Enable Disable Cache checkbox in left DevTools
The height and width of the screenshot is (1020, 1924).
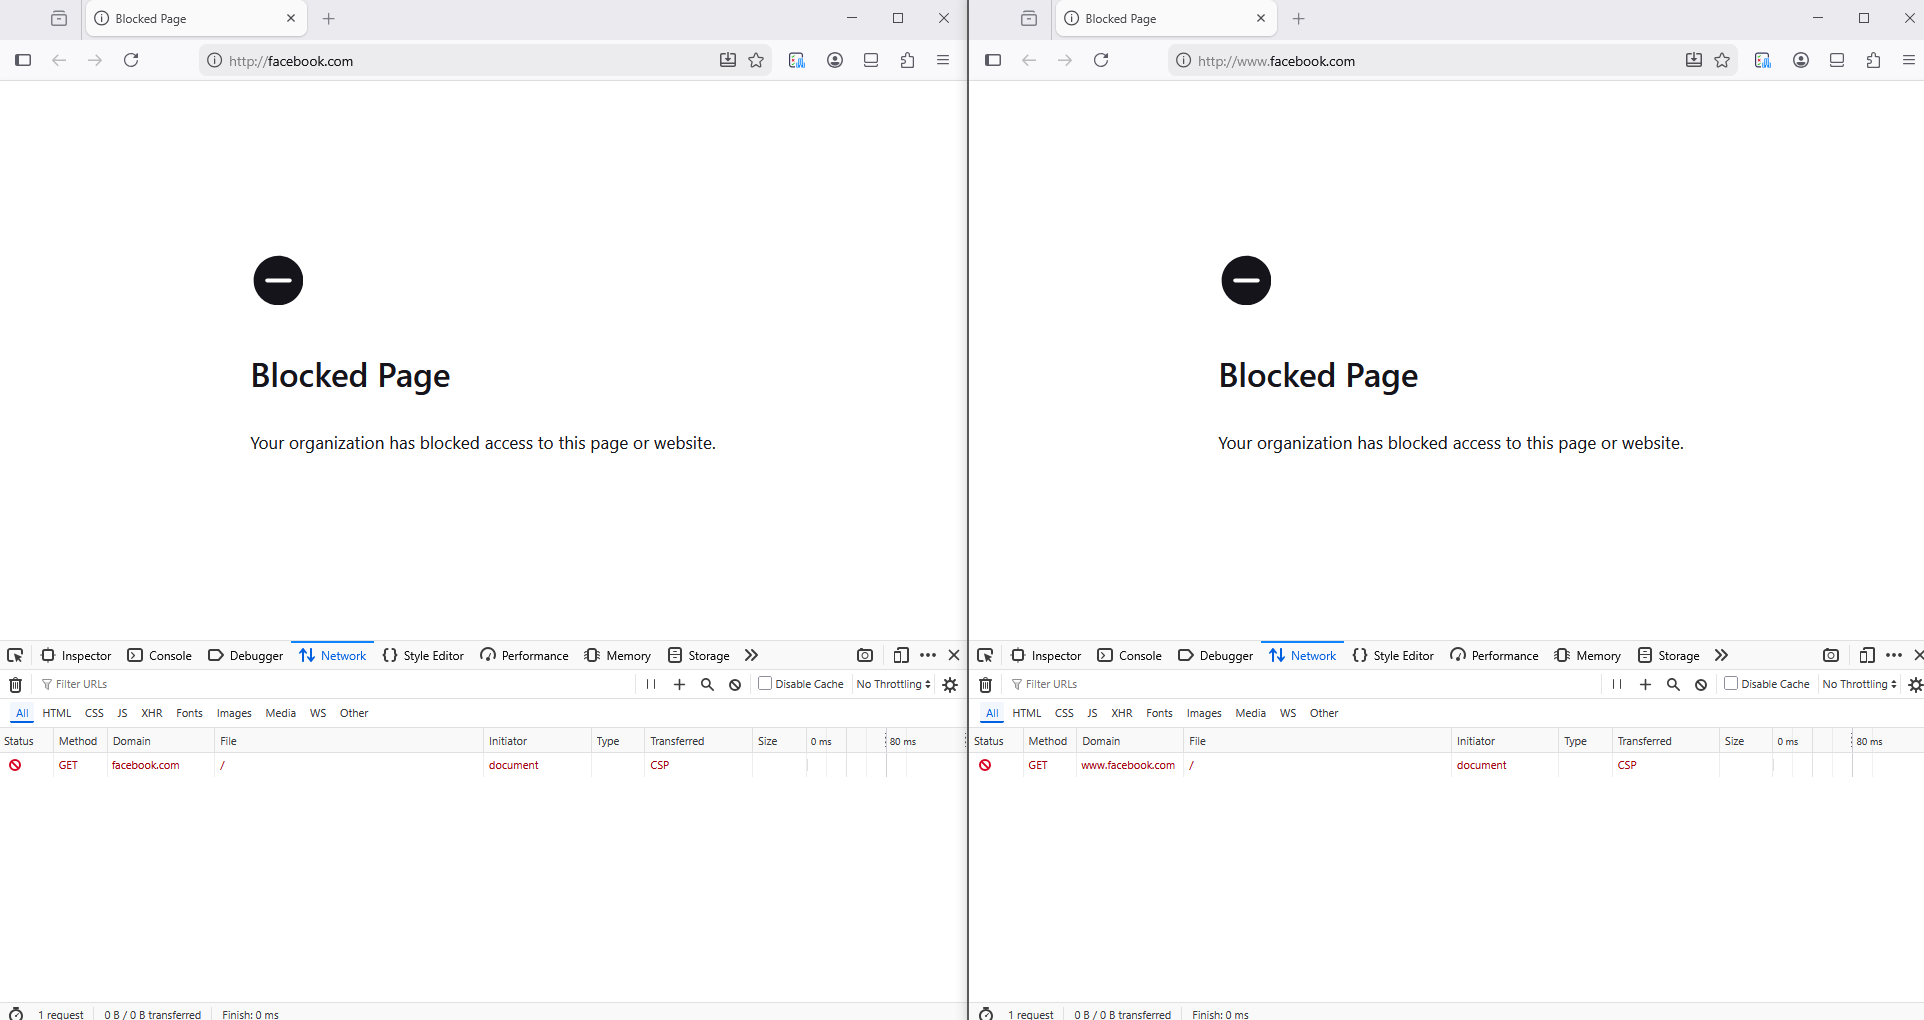click(x=765, y=683)
